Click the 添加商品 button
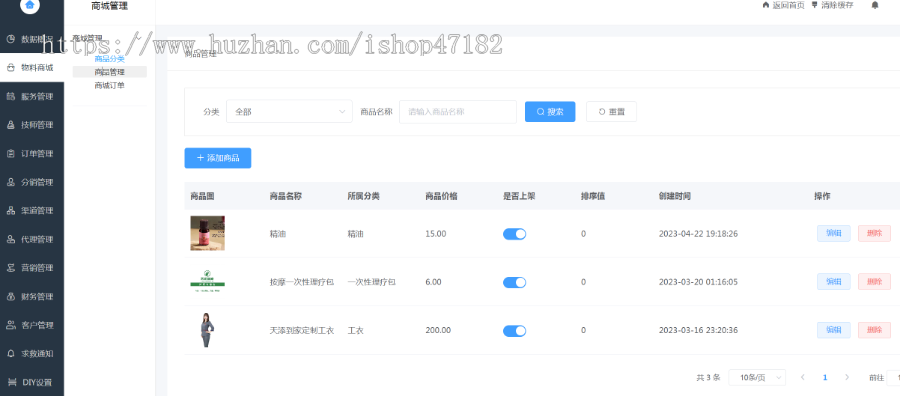 [218, 158]
